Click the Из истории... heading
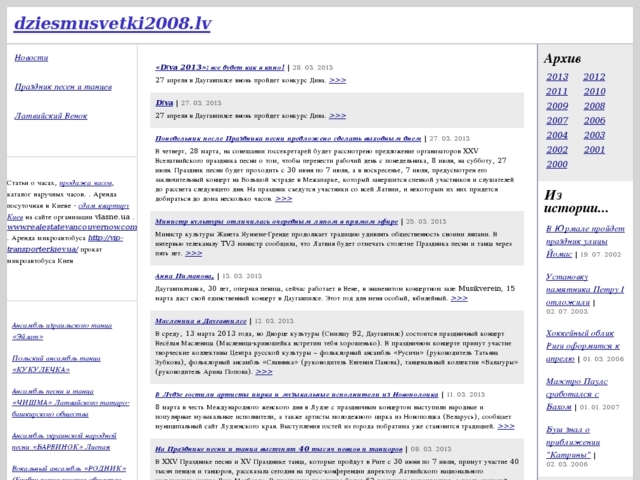The height and width of the screenshot is (480, 640). coord(576,202)
